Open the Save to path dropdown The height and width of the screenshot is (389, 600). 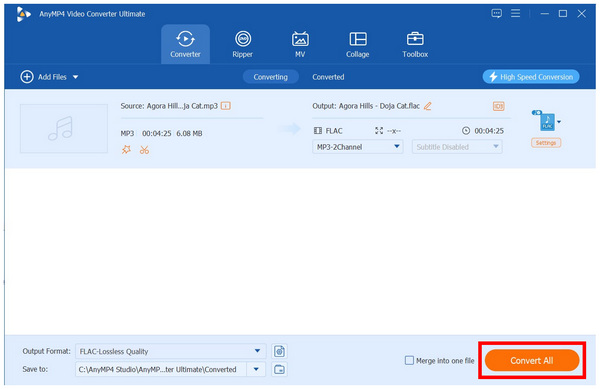256,369
